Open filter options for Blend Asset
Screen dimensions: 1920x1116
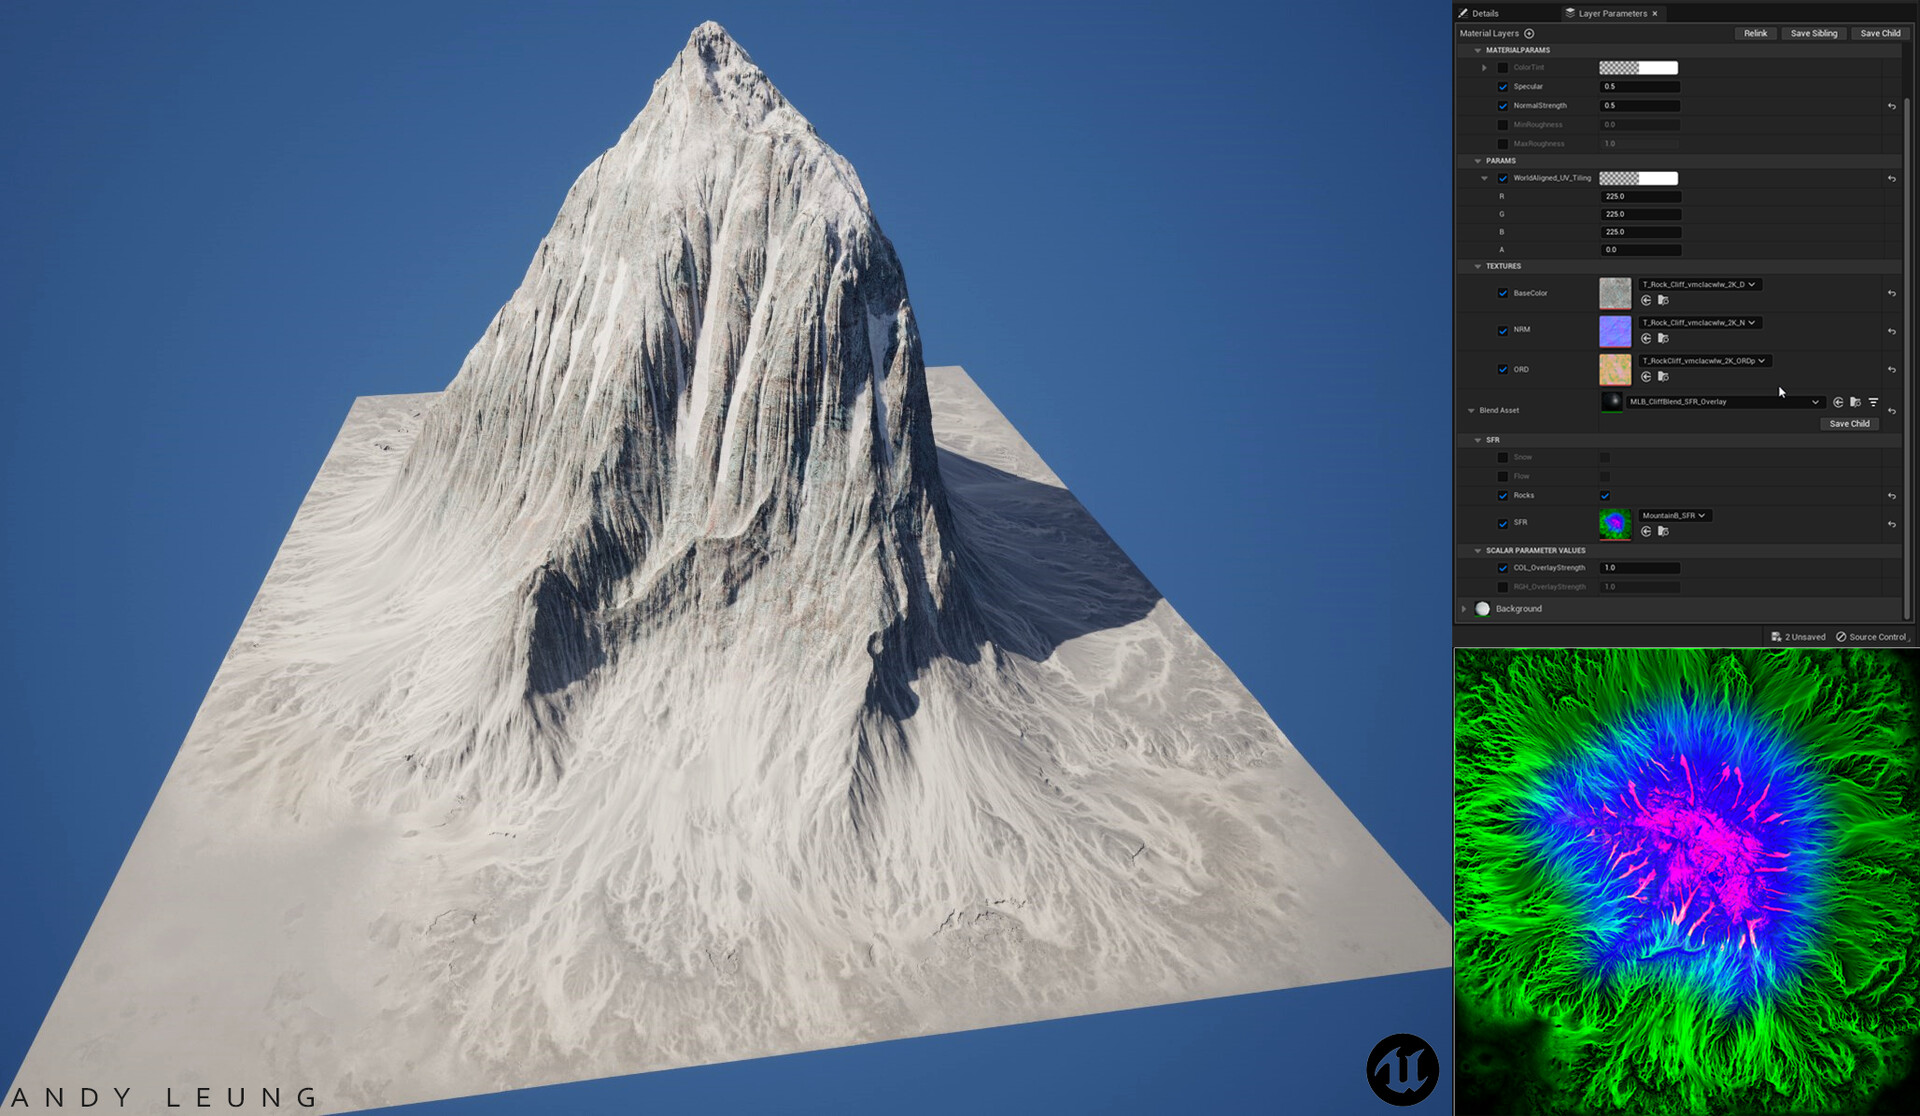tap(1873, 402)
